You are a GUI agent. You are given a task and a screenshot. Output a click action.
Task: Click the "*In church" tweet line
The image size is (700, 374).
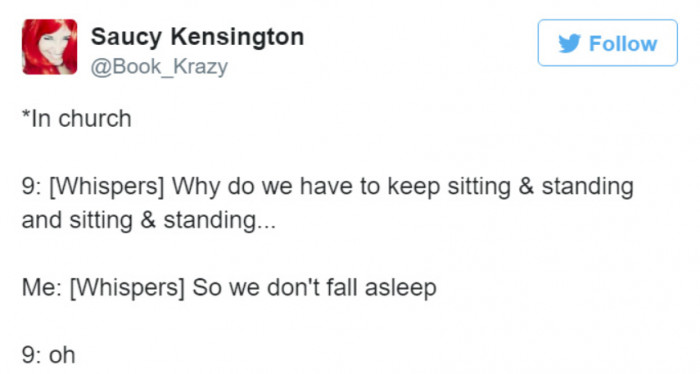[76, 119]
